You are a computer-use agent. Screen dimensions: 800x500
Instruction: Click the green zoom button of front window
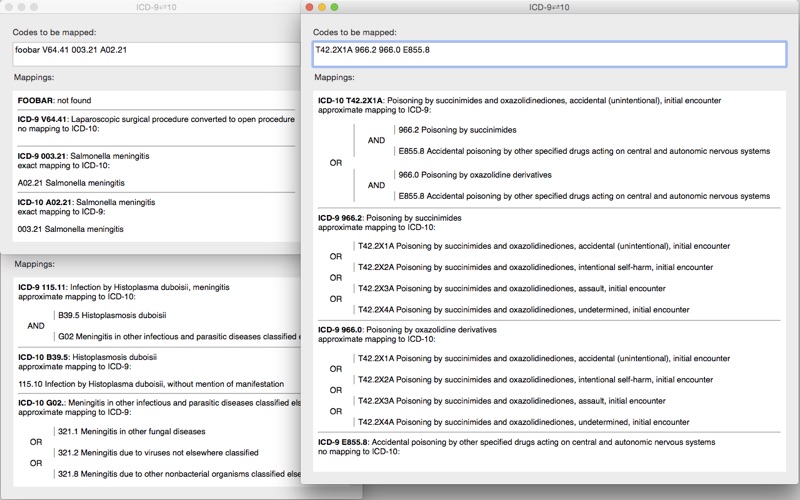[x=335, y=7]
